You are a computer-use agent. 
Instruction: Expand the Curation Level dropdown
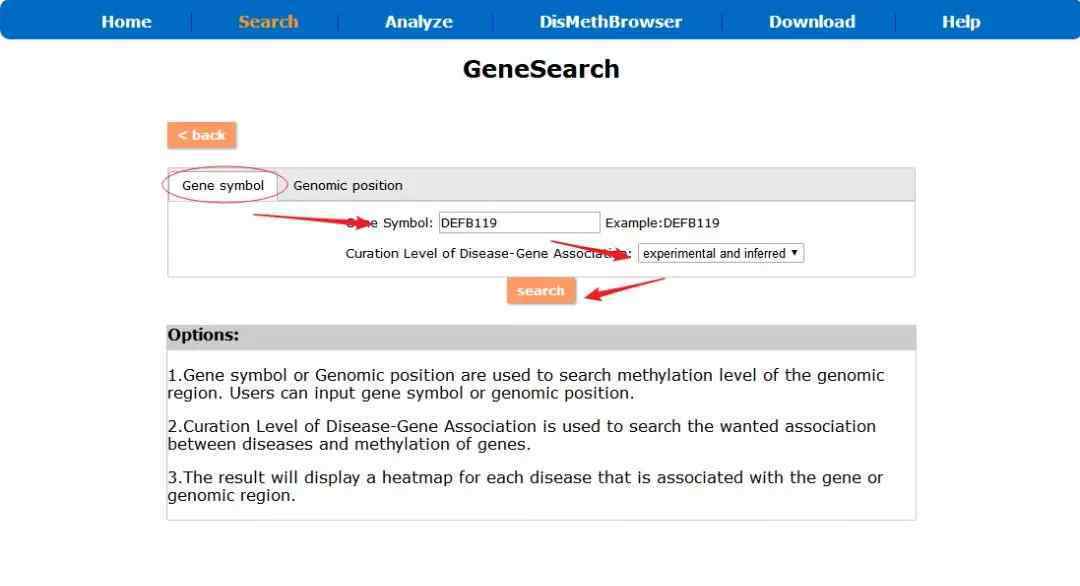(x=720, y=253)
